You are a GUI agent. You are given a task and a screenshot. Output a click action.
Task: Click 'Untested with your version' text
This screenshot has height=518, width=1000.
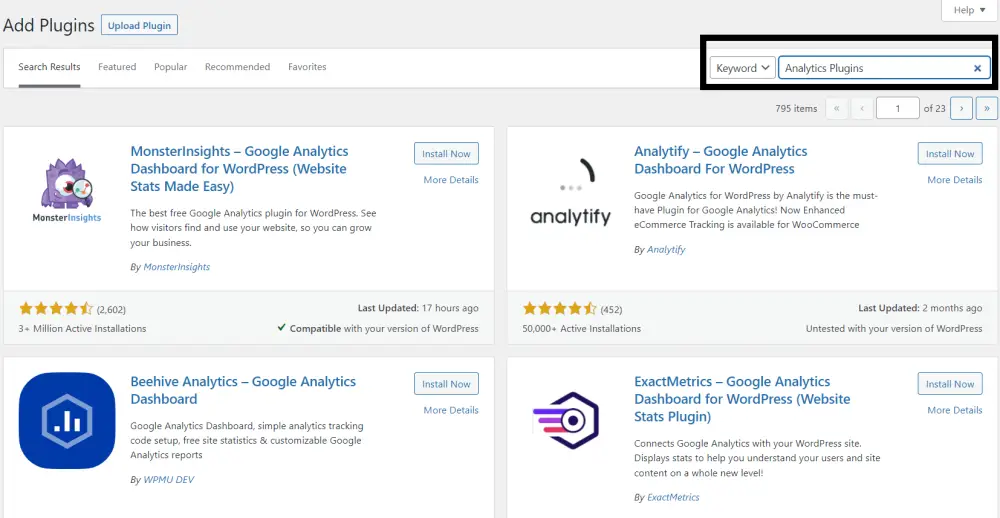[894, 329]
